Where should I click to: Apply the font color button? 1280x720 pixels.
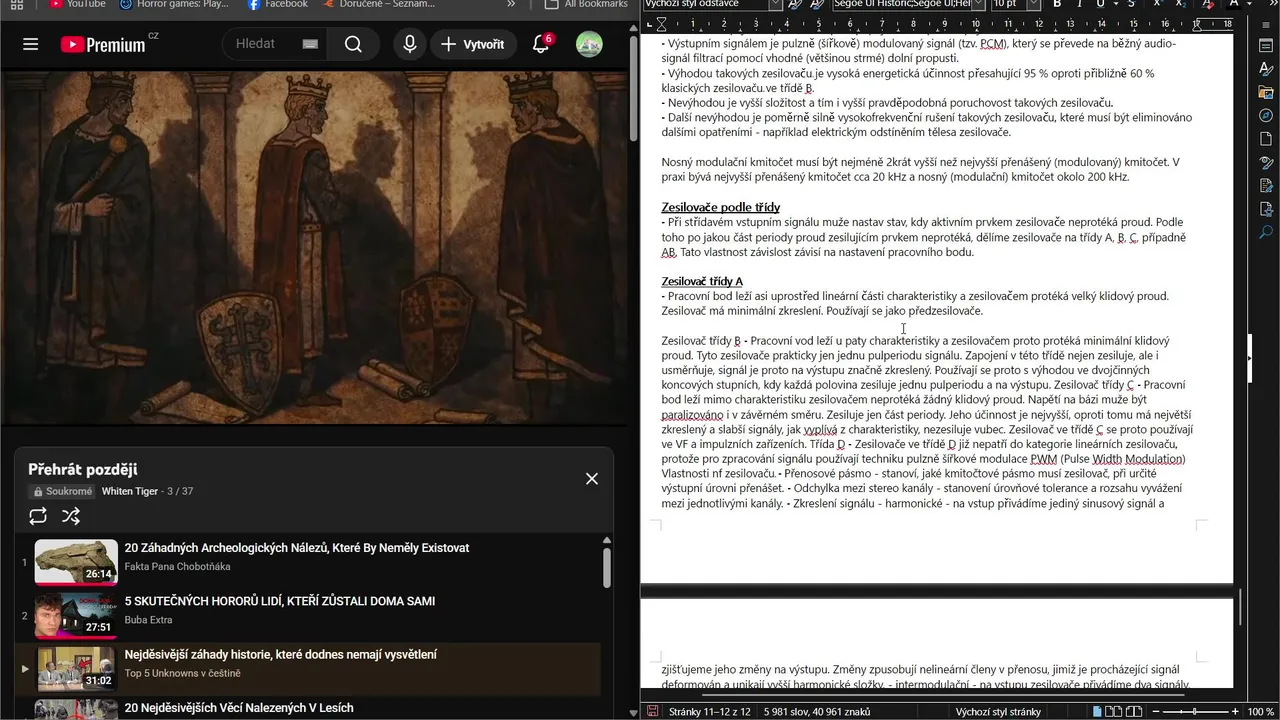coord(1233,4)
